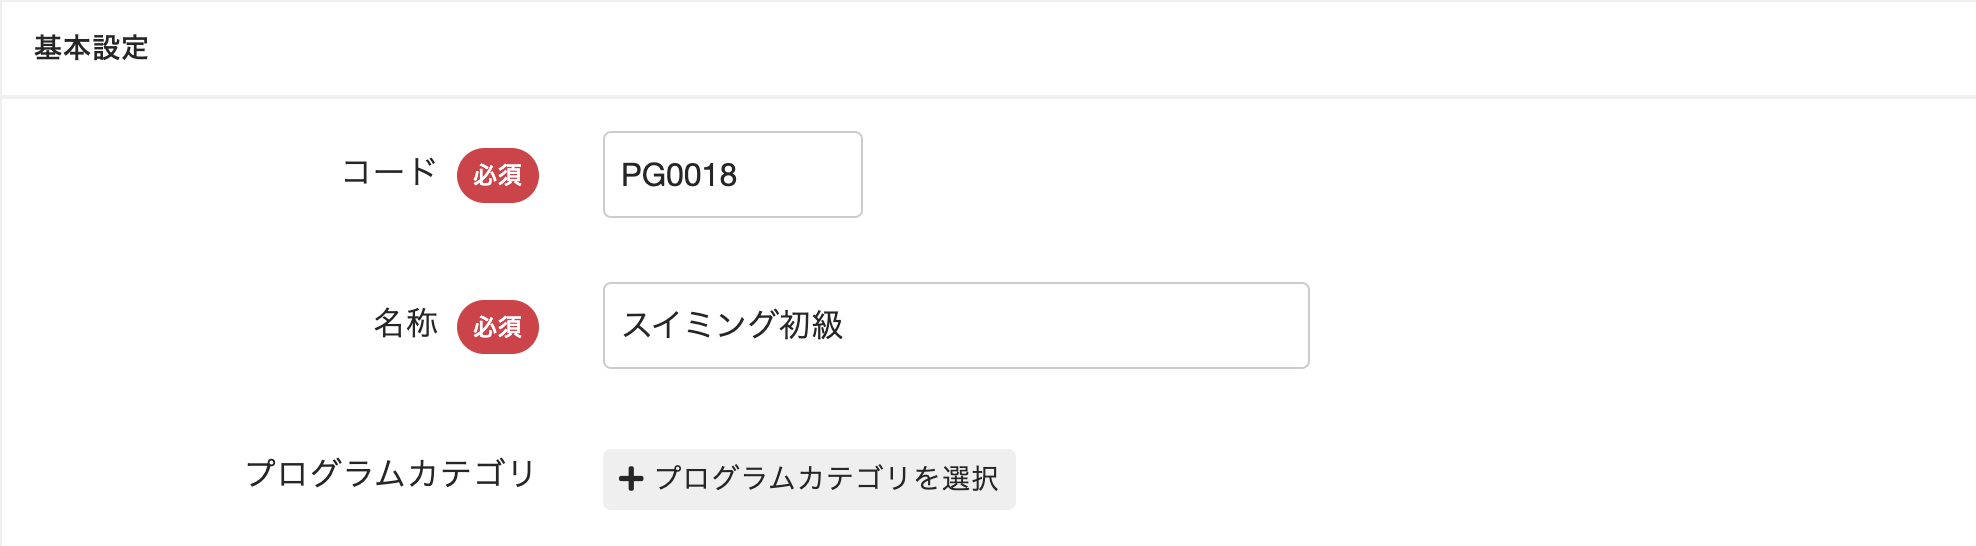Focus the 名称 input field
1976x546 pixels.
(x=955, y=326)
